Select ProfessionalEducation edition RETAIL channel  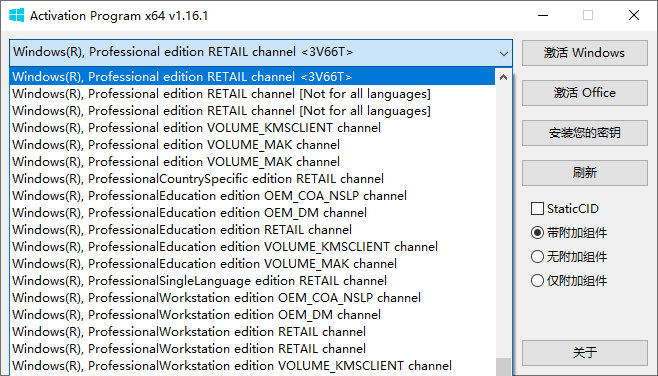tap(252, 230)
